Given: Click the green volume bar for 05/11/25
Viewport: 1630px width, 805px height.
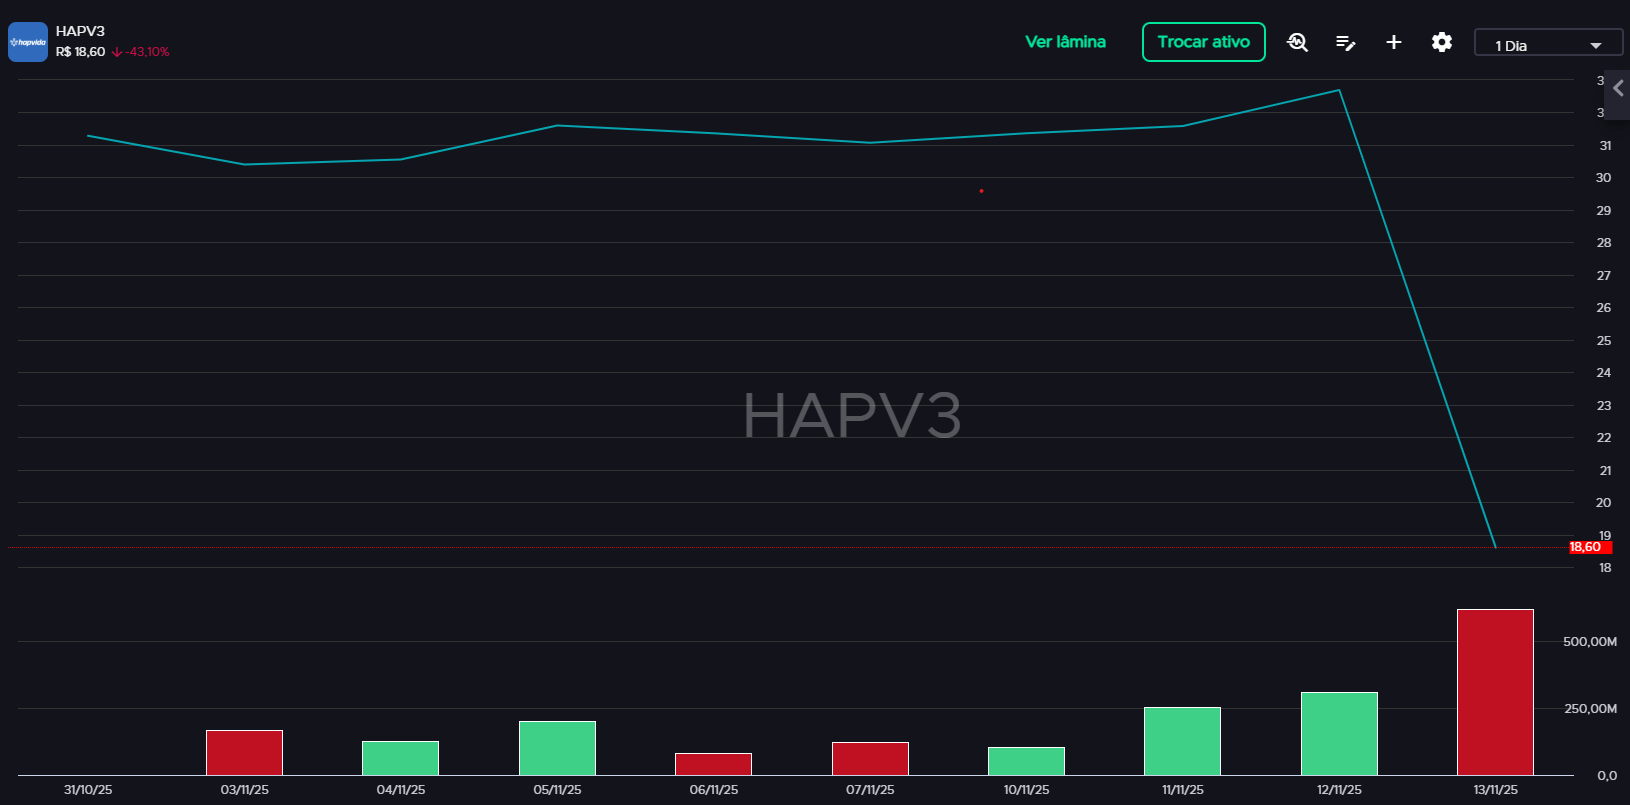Looking at the screenshot, I should (x=557, y=748).
